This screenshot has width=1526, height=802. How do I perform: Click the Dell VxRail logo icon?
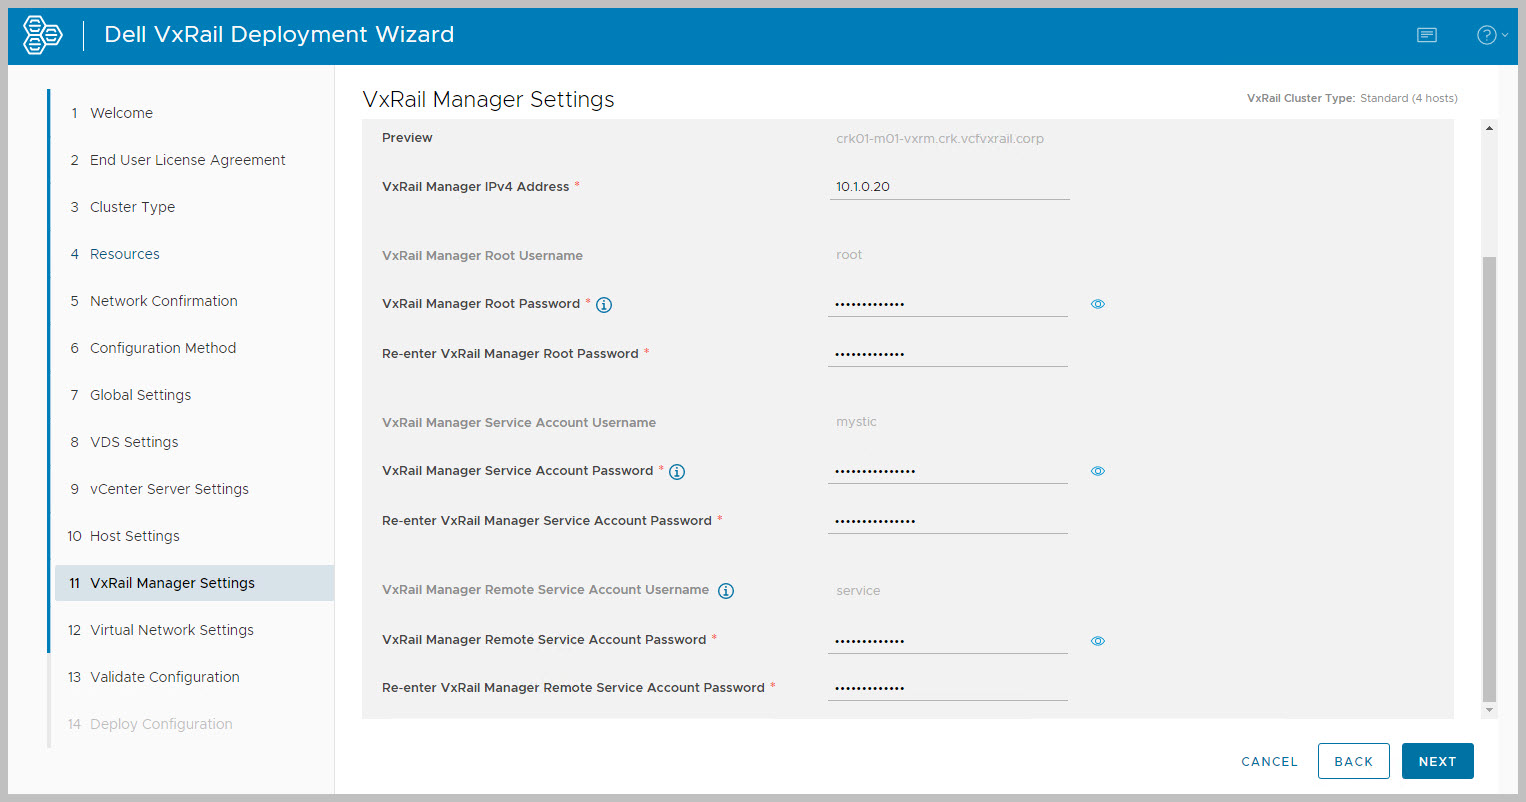(x=42, y=35)
